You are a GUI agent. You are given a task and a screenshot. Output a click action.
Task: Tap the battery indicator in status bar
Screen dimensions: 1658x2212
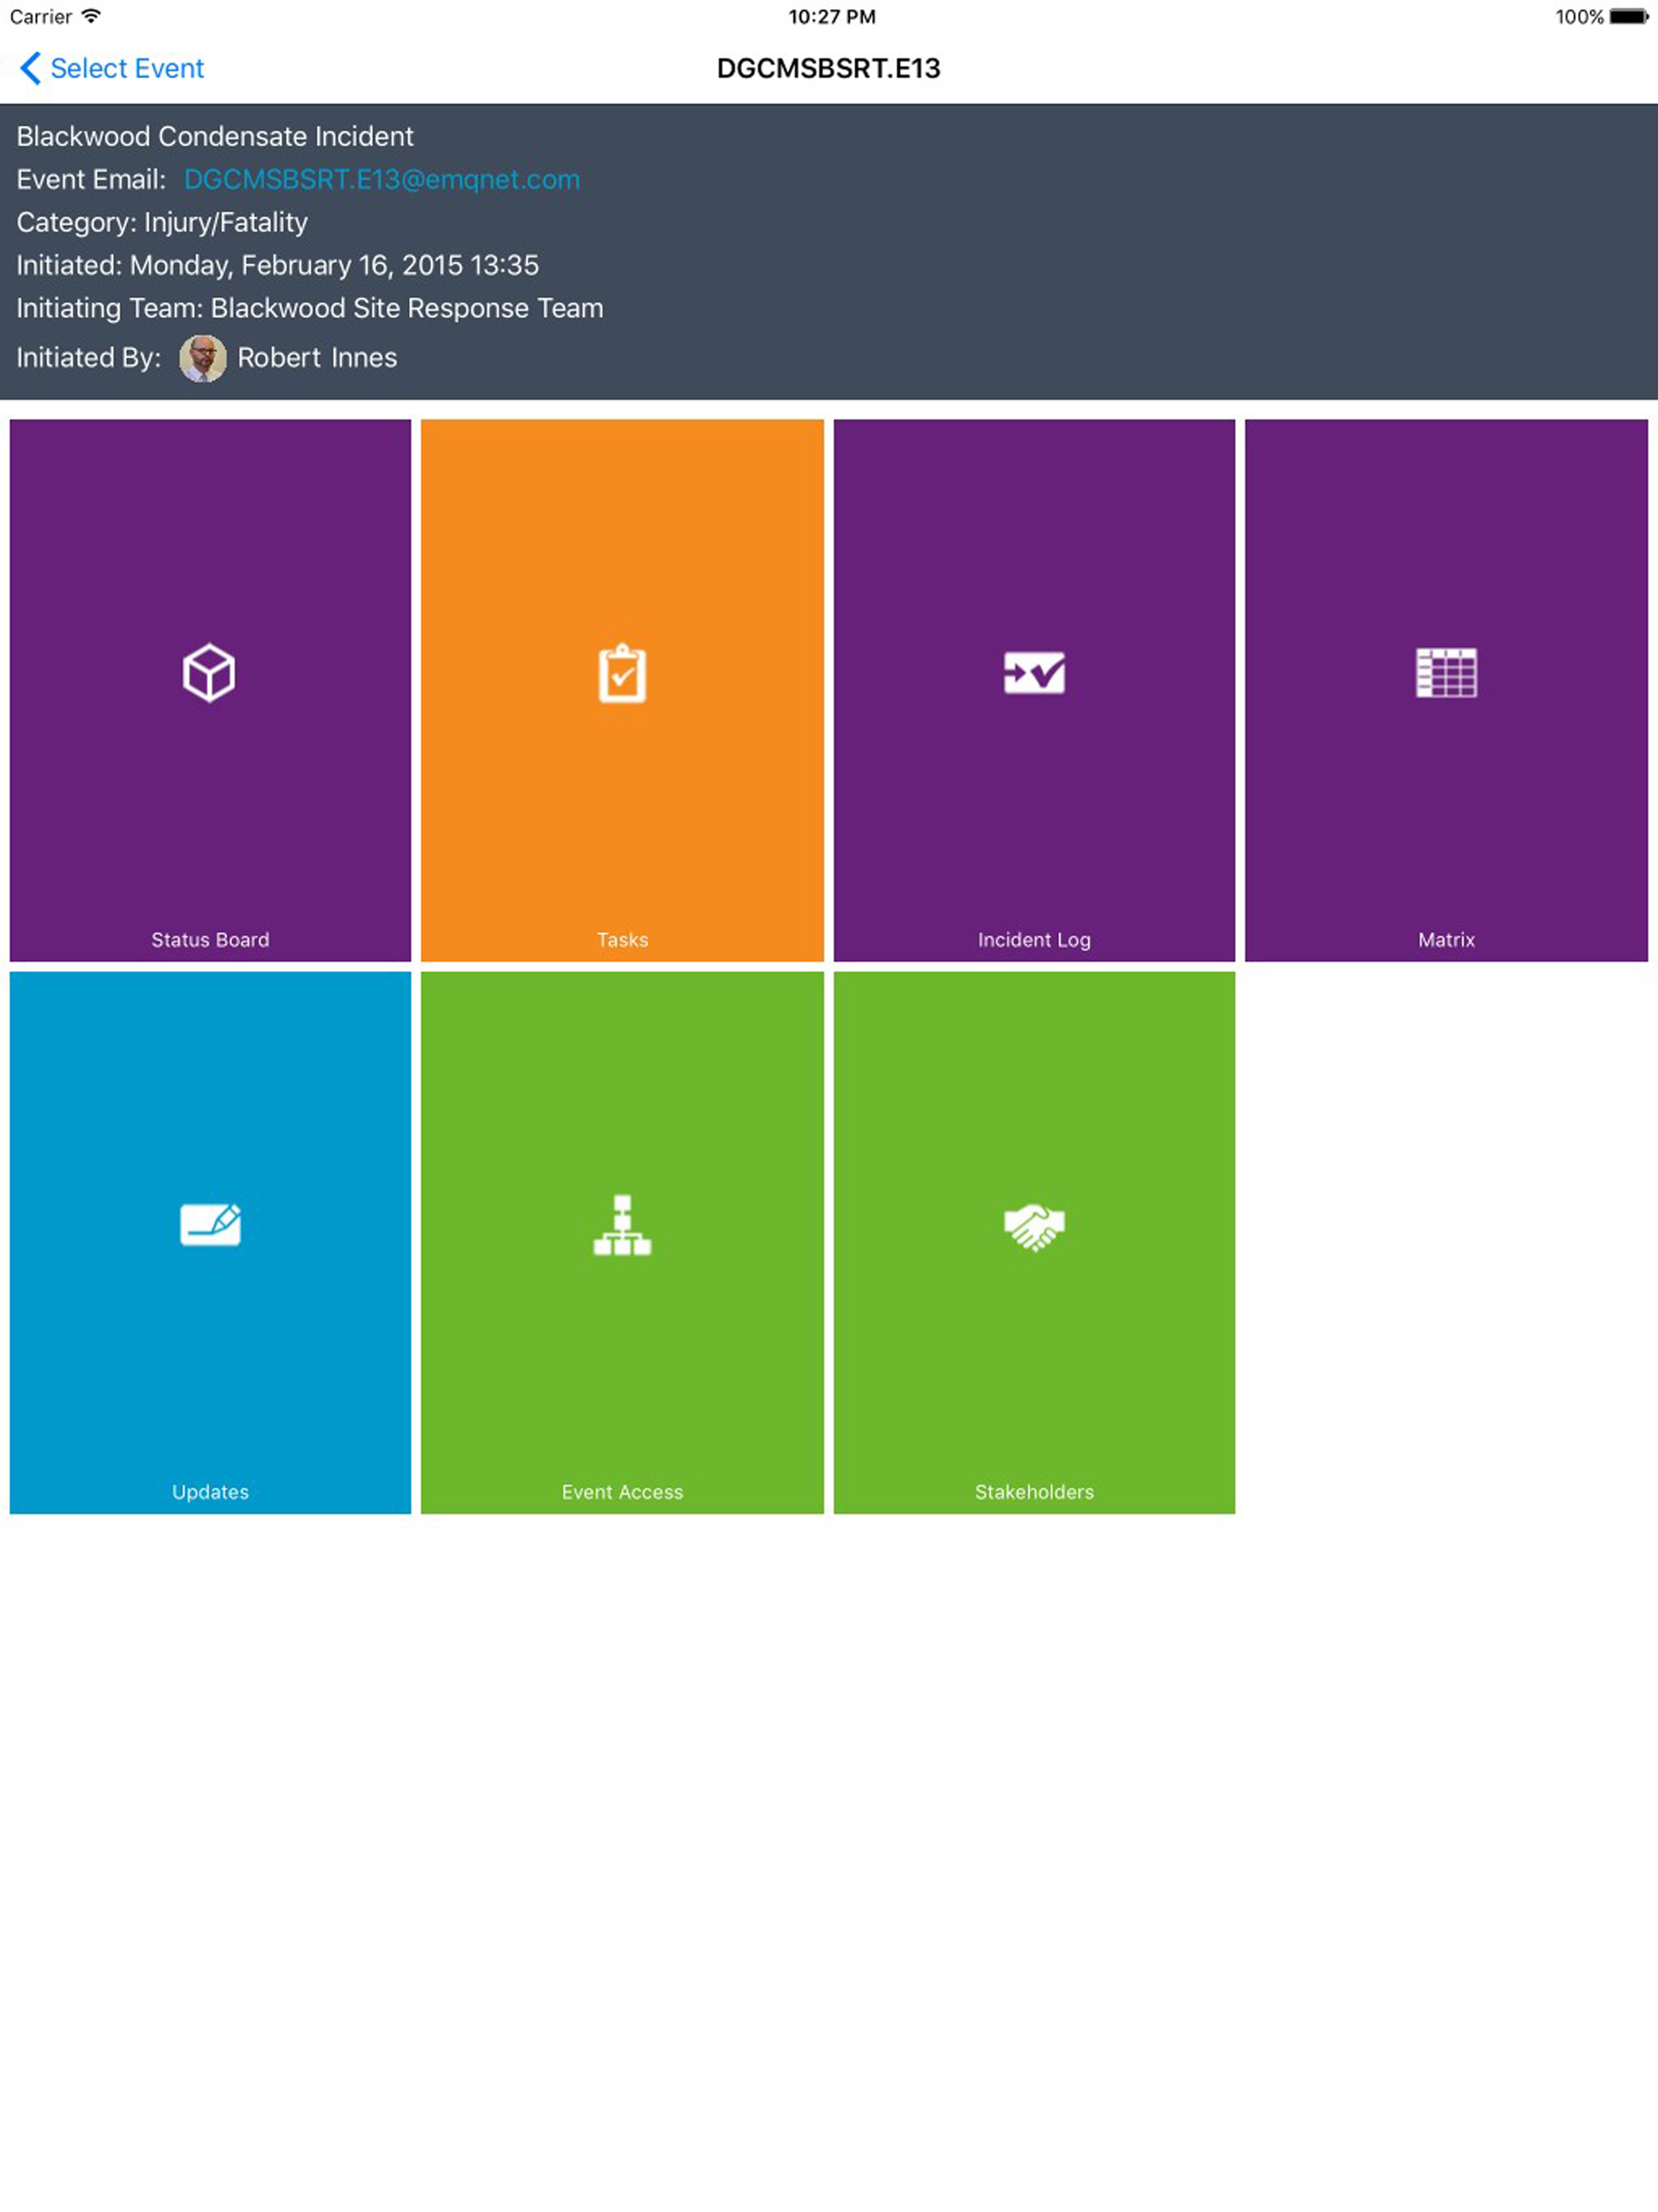[x=1628, y=17]
